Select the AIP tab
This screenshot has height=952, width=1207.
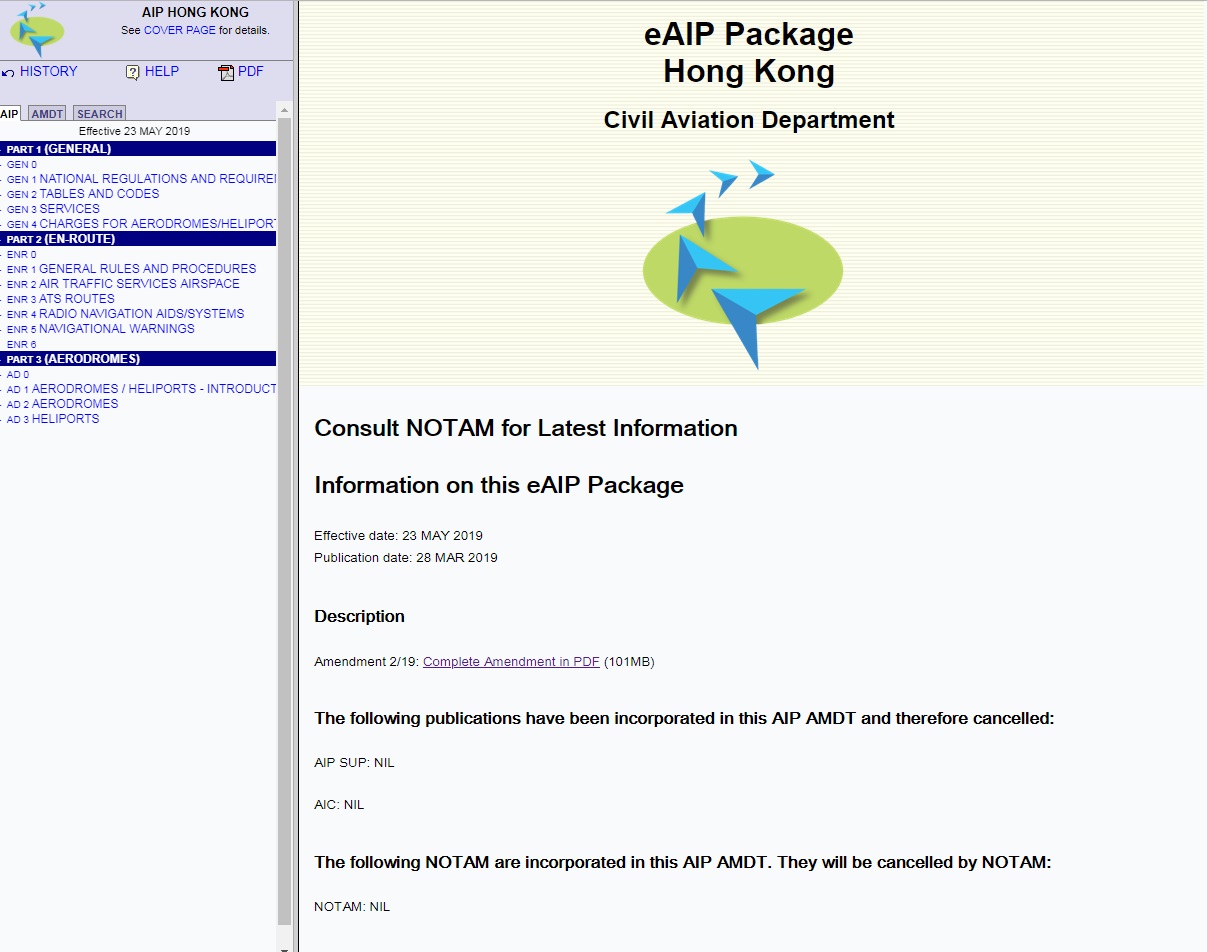tap(10, 113)
